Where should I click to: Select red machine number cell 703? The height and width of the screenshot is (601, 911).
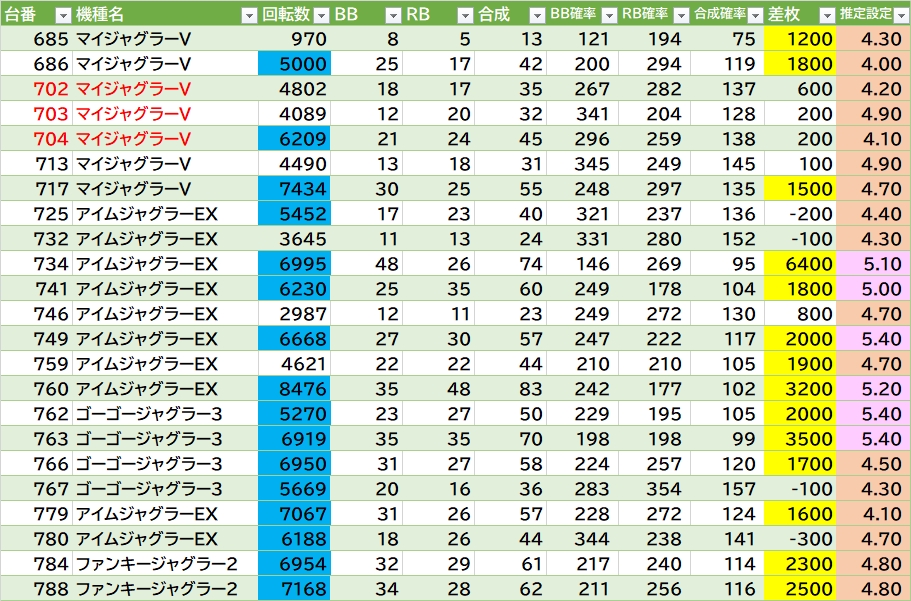tap(36, 114)
